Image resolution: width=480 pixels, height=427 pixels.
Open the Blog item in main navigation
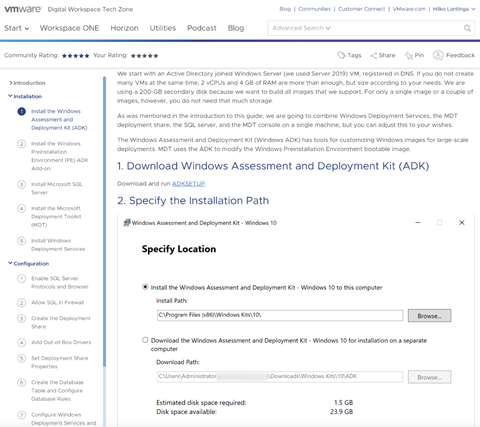click(236, 28)
